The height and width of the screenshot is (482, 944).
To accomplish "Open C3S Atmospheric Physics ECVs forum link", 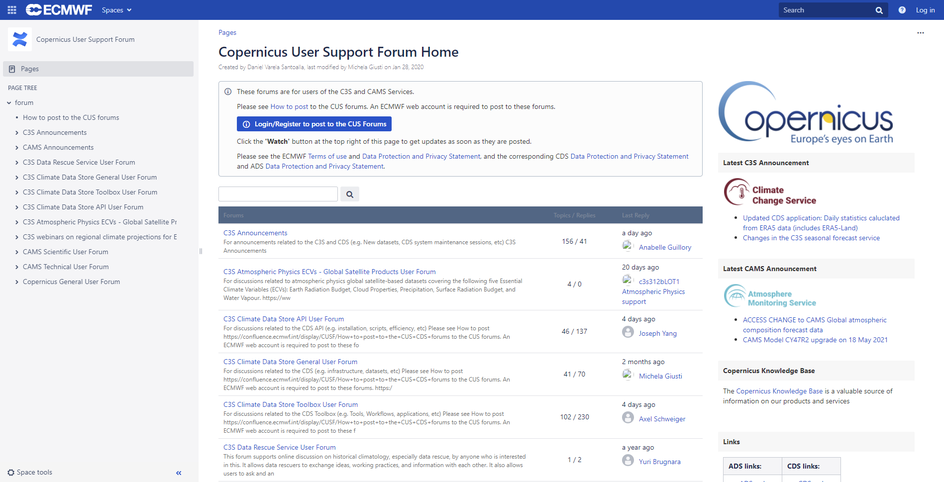I will 329,272.
